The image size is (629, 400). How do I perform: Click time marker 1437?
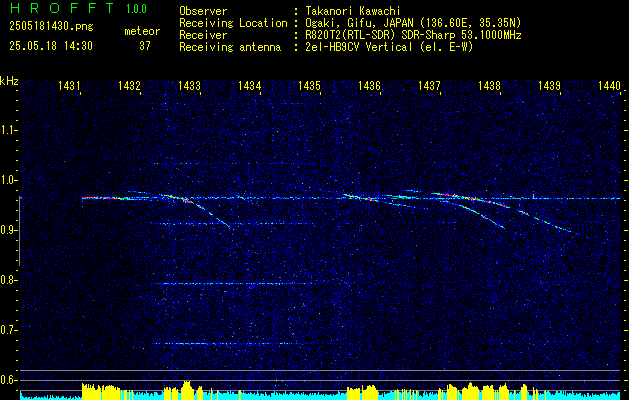click(429, 85)
